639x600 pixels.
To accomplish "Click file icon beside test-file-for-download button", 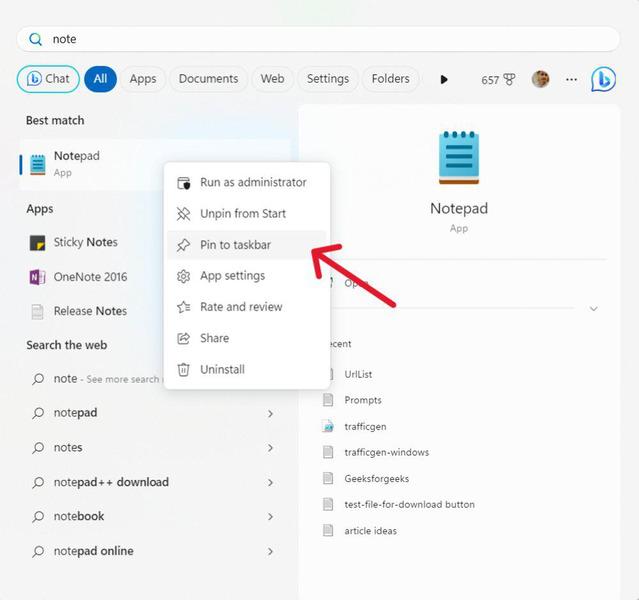I will (x=328, y=504).
